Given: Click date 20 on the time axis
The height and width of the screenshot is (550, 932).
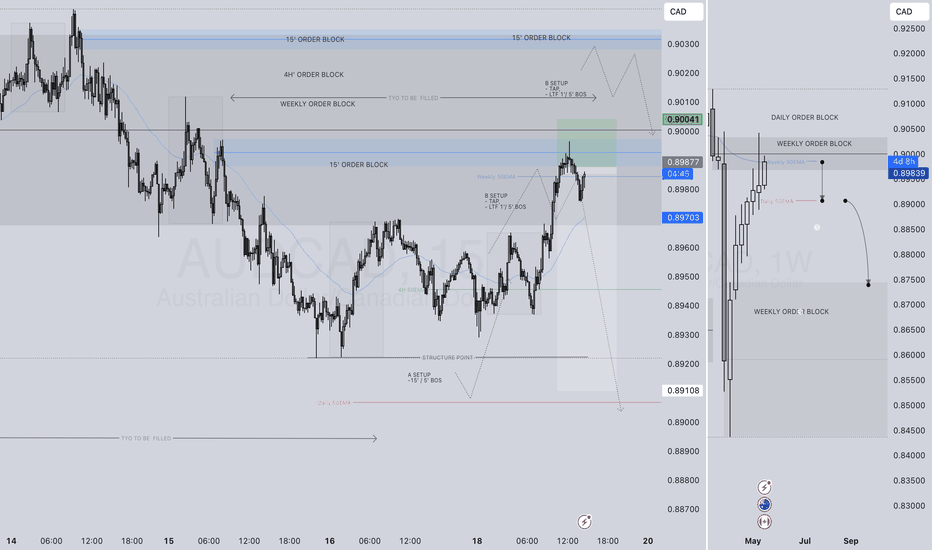Looking at the screenshot, I should (648, 541).
